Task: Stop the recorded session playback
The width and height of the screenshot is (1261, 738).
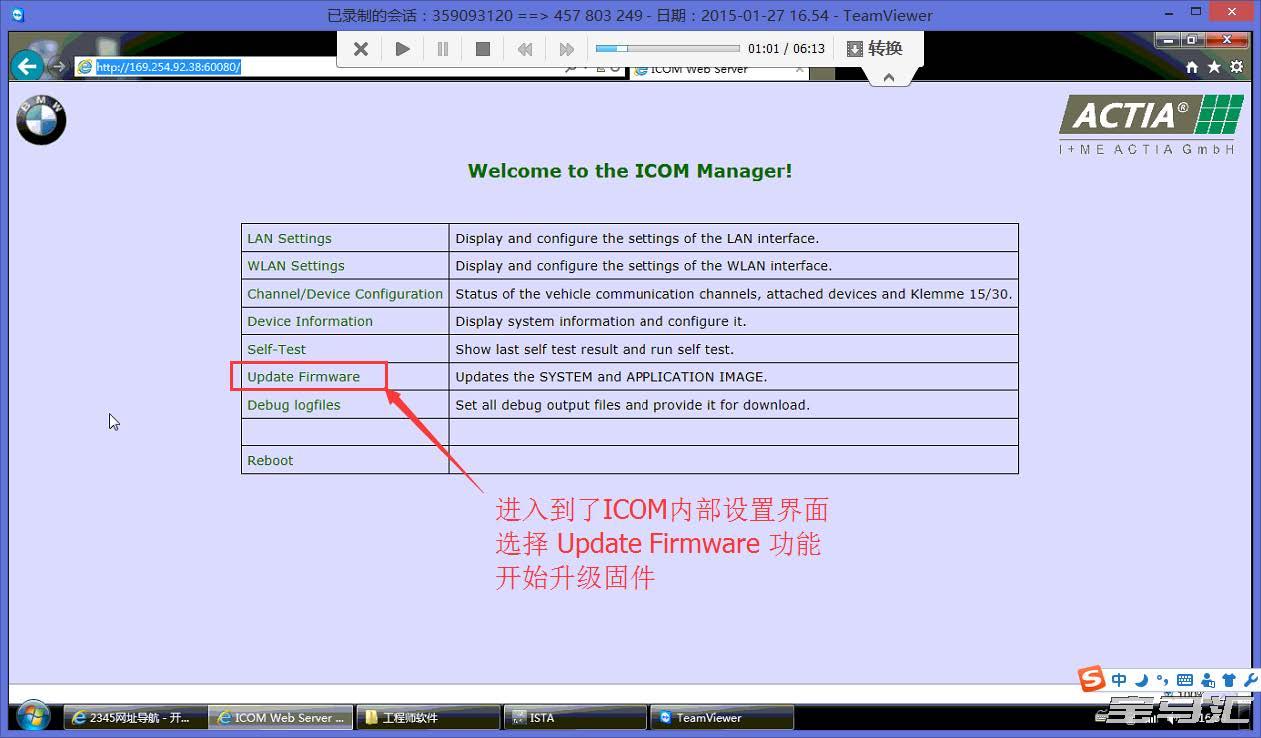Action: (x=483, y=49)
